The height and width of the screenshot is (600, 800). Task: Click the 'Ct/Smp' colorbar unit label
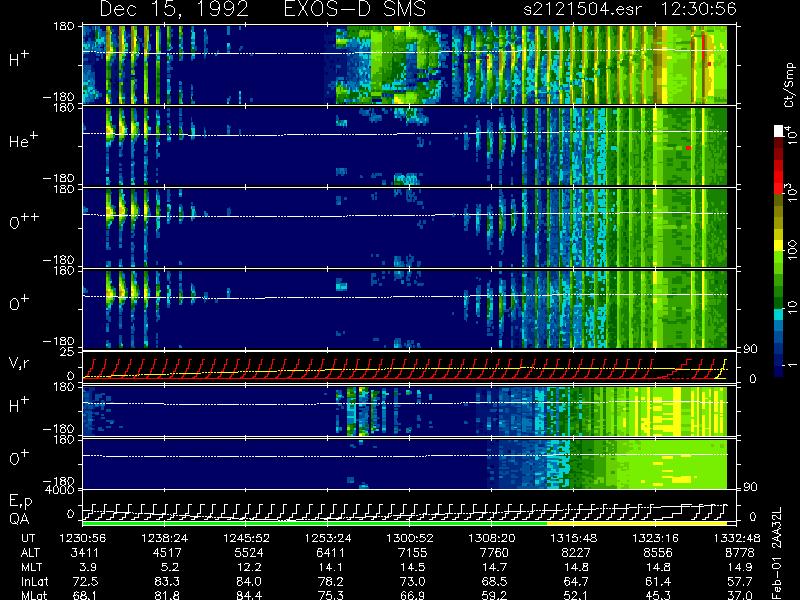click(x=789, y=85)
